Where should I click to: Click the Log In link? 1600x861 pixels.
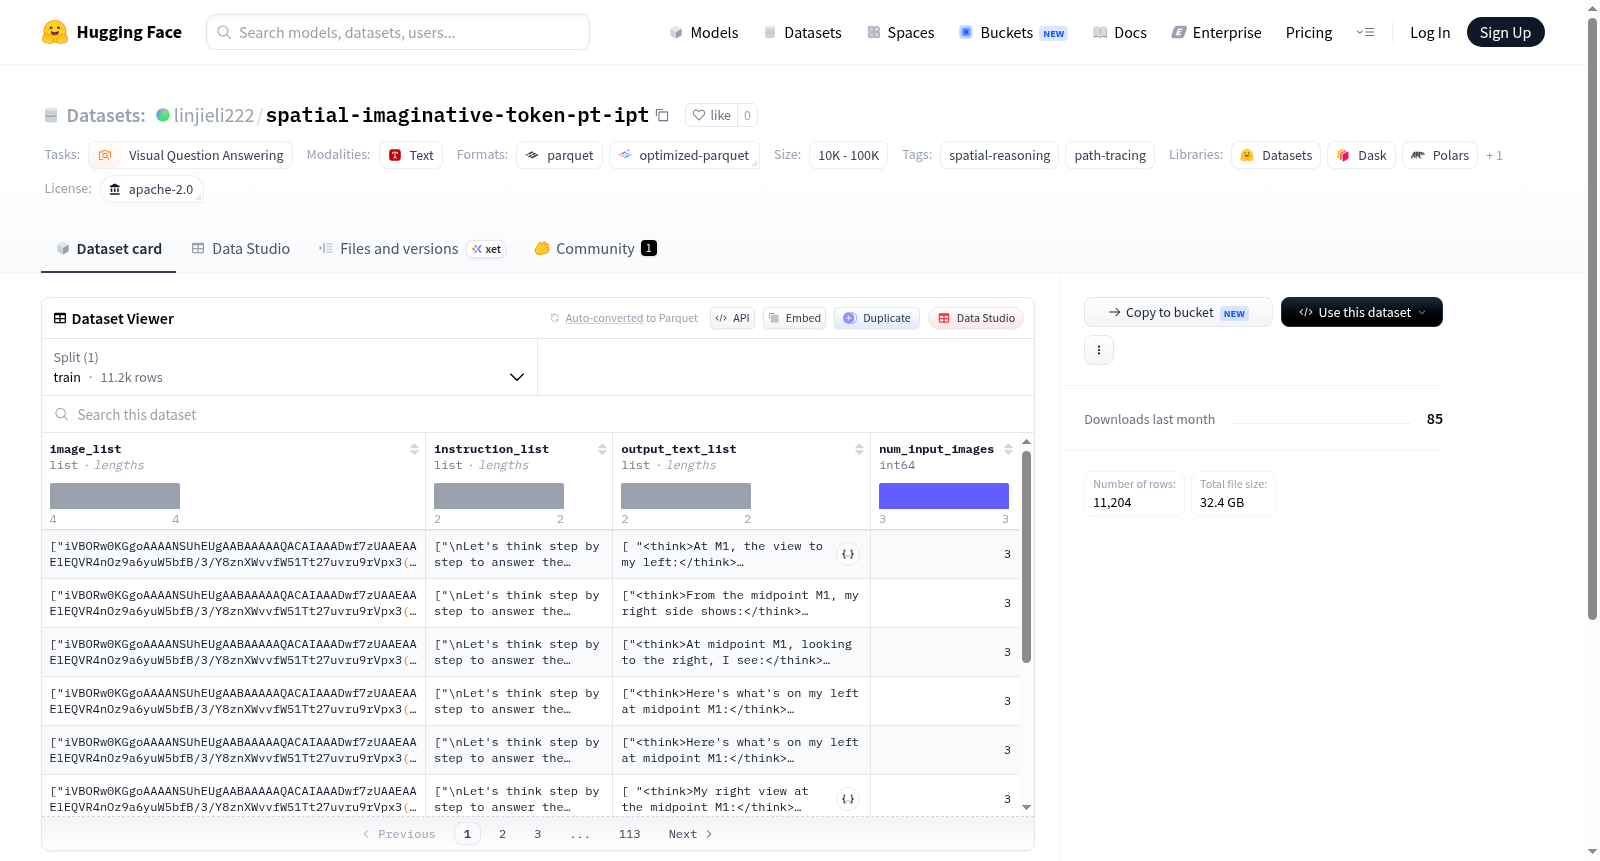click(x=1430, y=33)
